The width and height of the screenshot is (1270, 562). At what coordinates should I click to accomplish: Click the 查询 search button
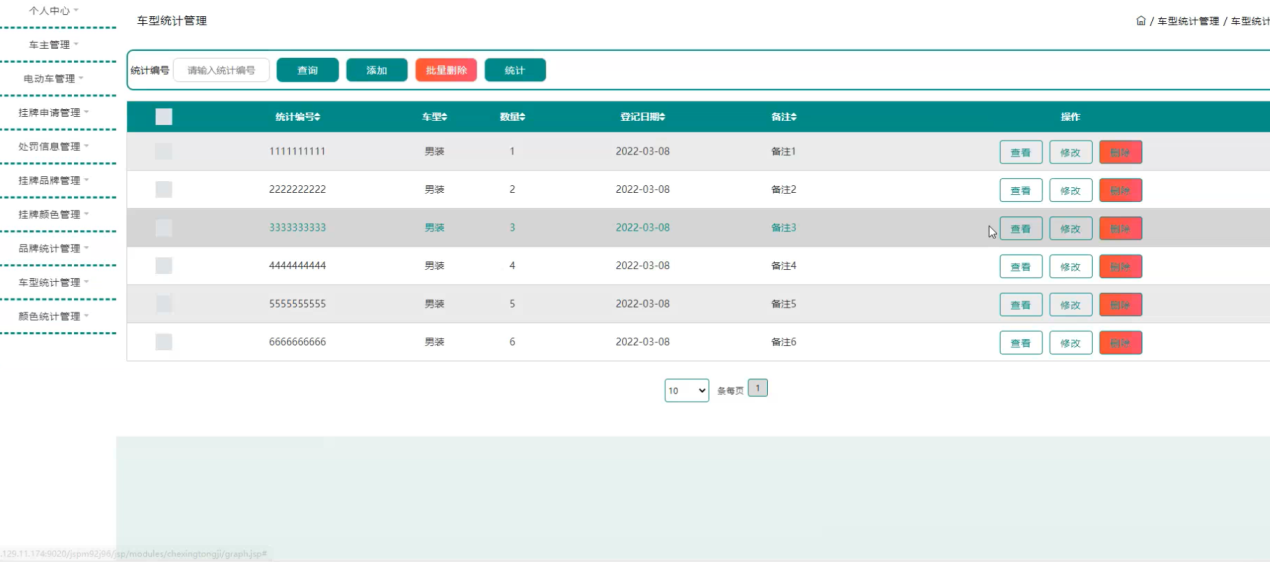tap(307, 70)
